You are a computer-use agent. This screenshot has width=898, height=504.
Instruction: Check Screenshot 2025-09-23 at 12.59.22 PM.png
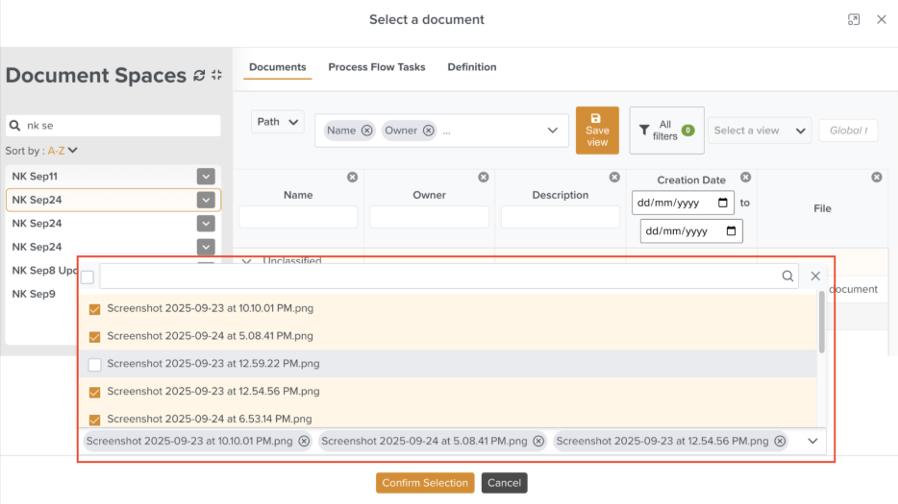(95, 364)
